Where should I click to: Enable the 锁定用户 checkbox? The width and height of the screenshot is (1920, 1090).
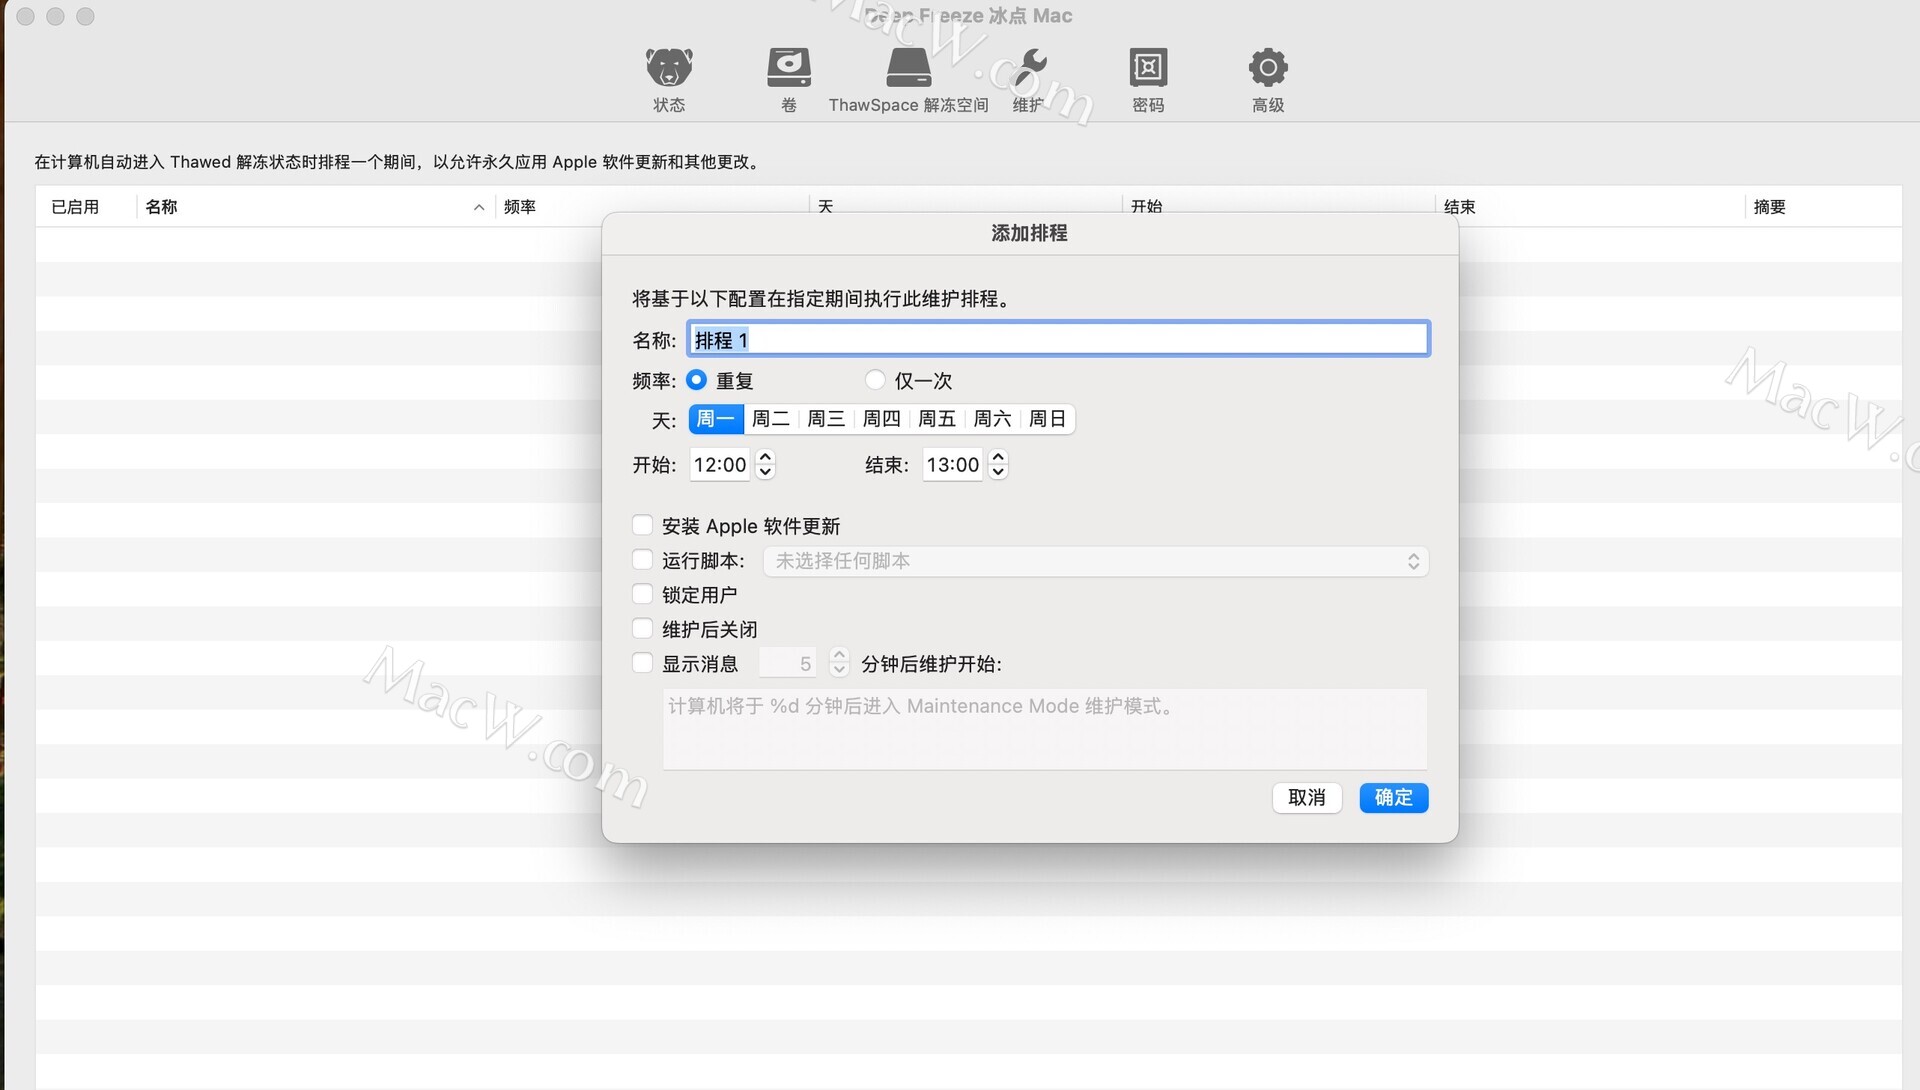(x=643, y=594)
